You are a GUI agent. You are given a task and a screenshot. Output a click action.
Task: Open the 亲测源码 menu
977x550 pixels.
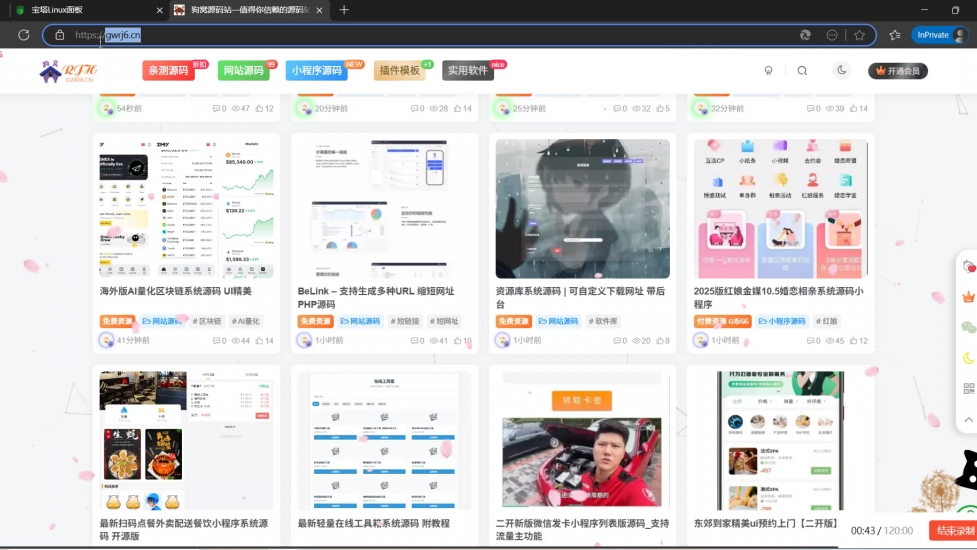click(168, 70)
